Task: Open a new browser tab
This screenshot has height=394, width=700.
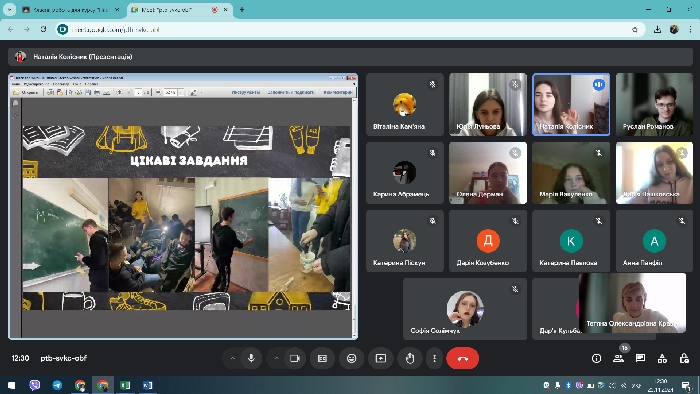Action: coord(242,9)
